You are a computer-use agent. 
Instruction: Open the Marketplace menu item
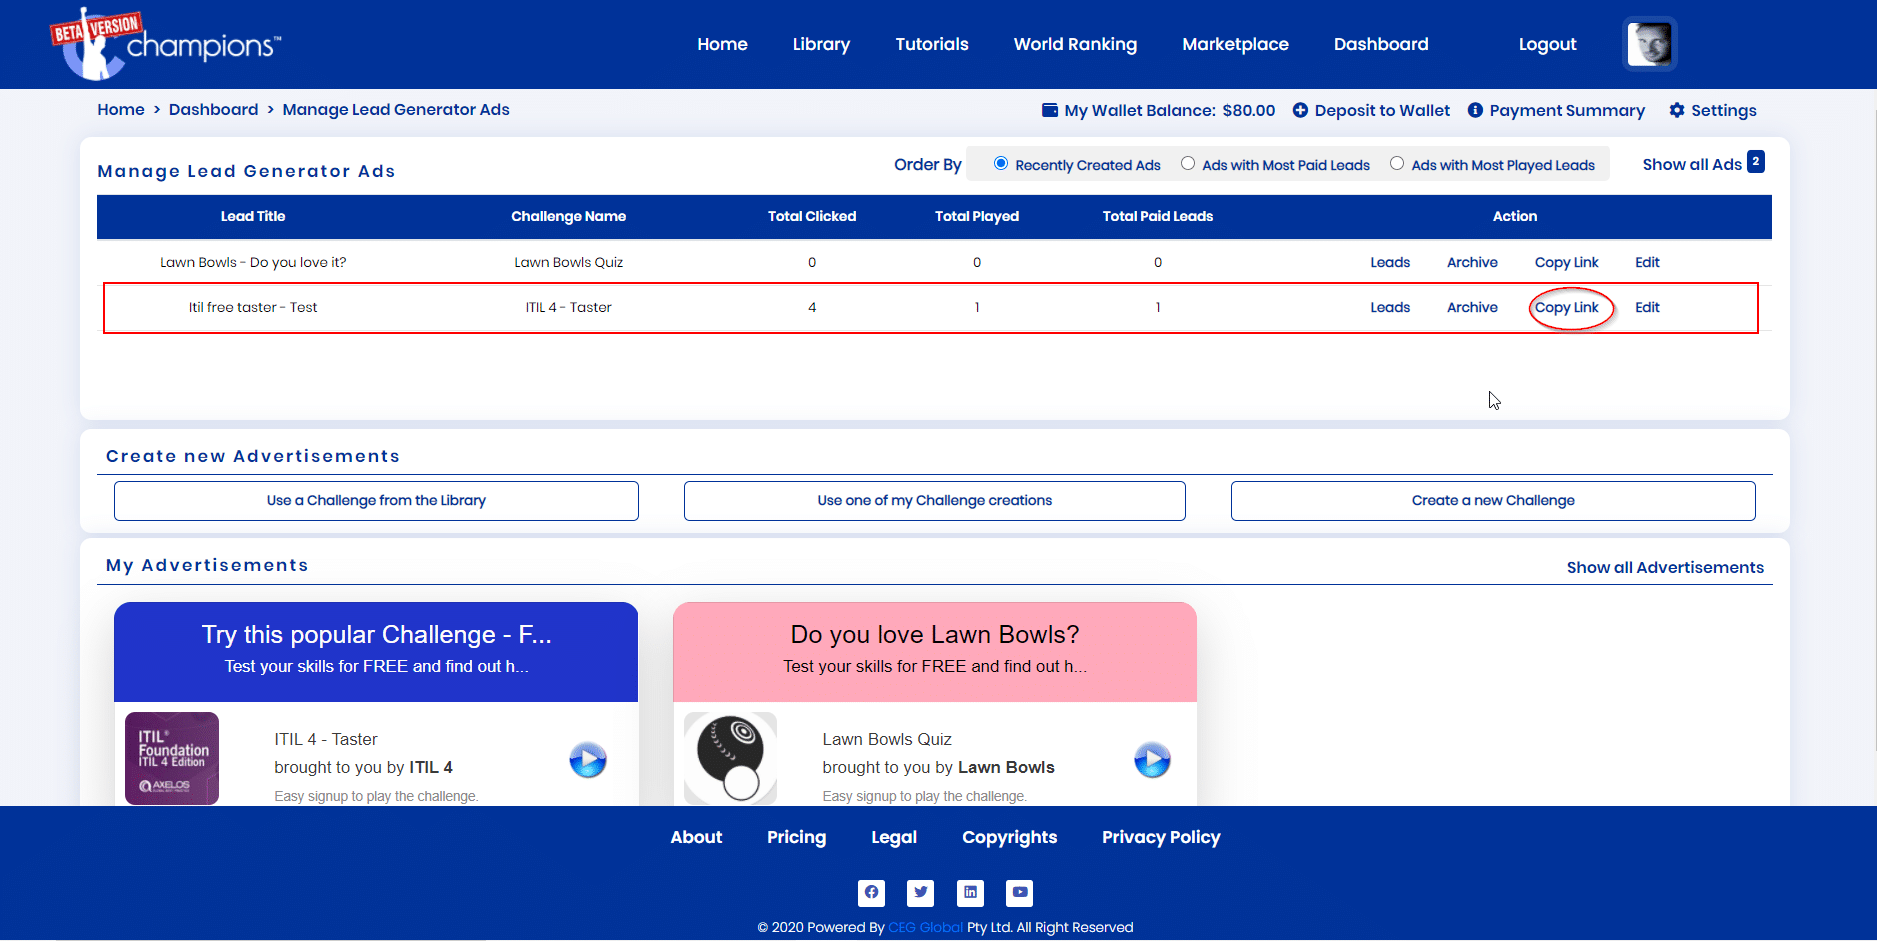coord(1235,44)
